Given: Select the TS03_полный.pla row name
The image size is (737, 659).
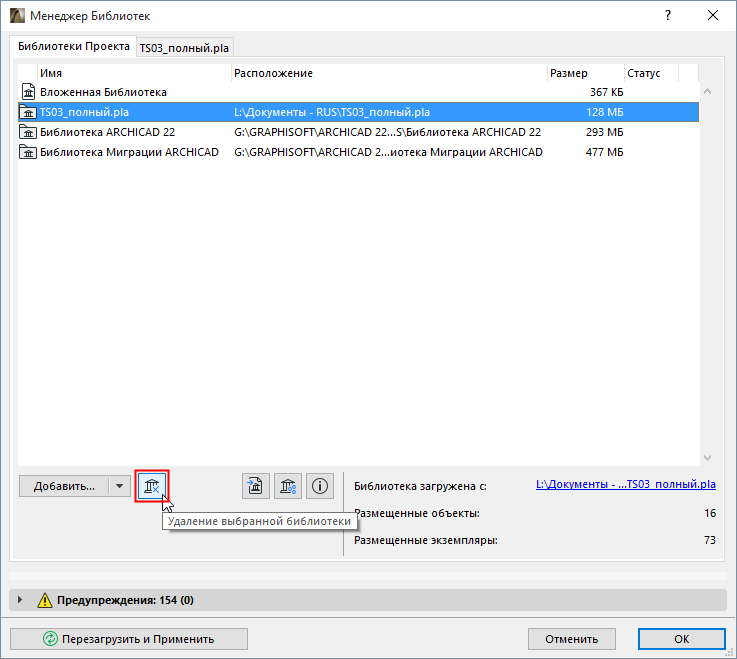Looking at the screenshot, I should [85, 112].
